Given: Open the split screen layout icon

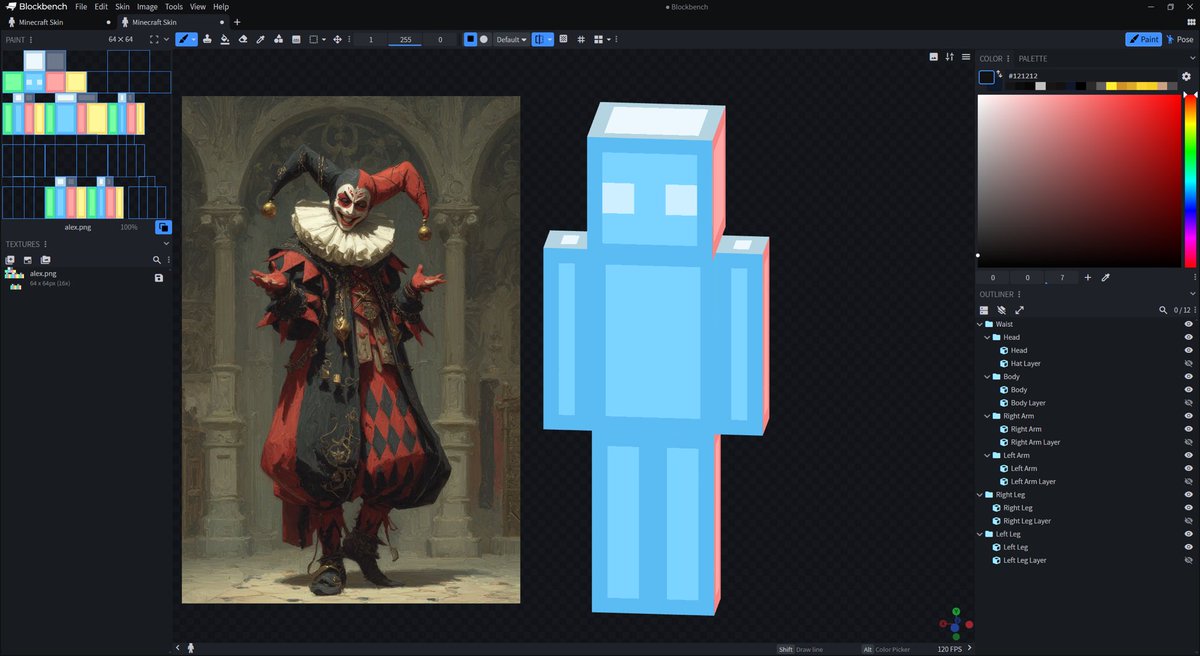Looking at the screenshot, I should tap(598, 39).
